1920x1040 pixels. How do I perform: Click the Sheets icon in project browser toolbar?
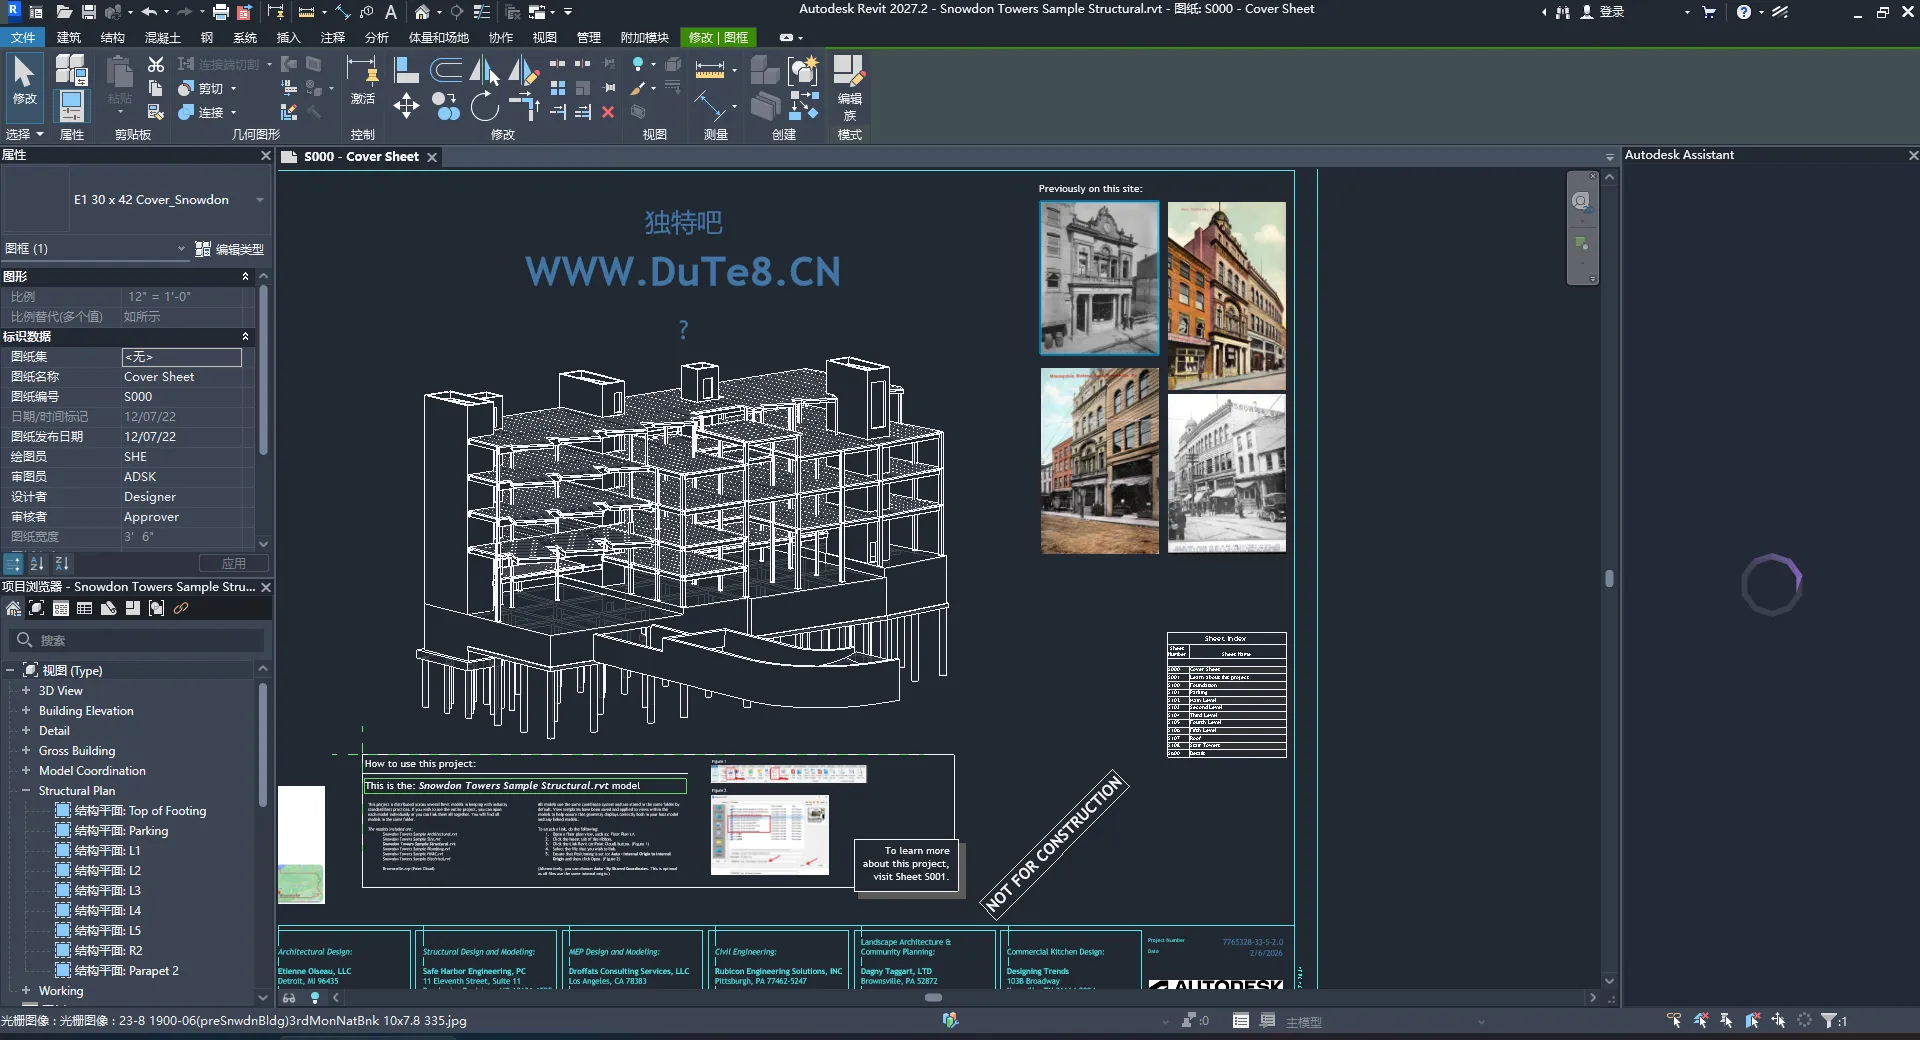[109, 608]
